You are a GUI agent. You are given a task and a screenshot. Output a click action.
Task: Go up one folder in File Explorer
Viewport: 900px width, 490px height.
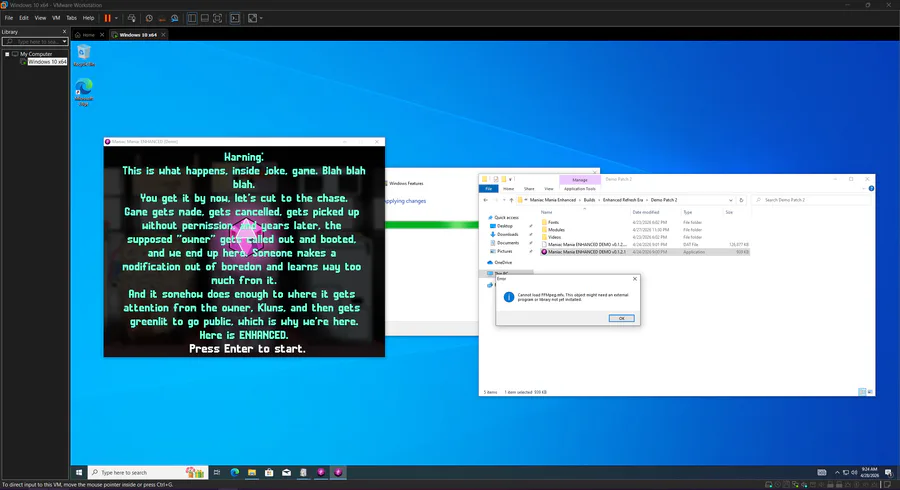[511, 200]
